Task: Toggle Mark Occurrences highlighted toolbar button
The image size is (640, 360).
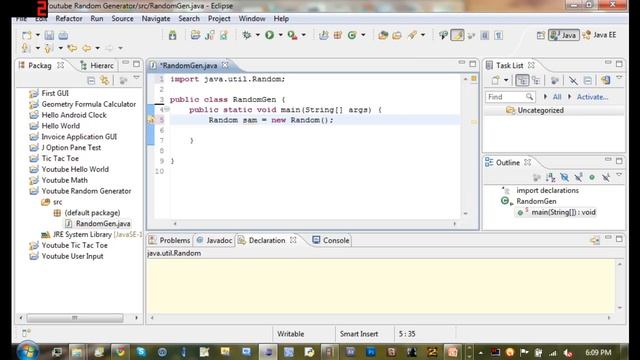Action: tap(458, 35)
